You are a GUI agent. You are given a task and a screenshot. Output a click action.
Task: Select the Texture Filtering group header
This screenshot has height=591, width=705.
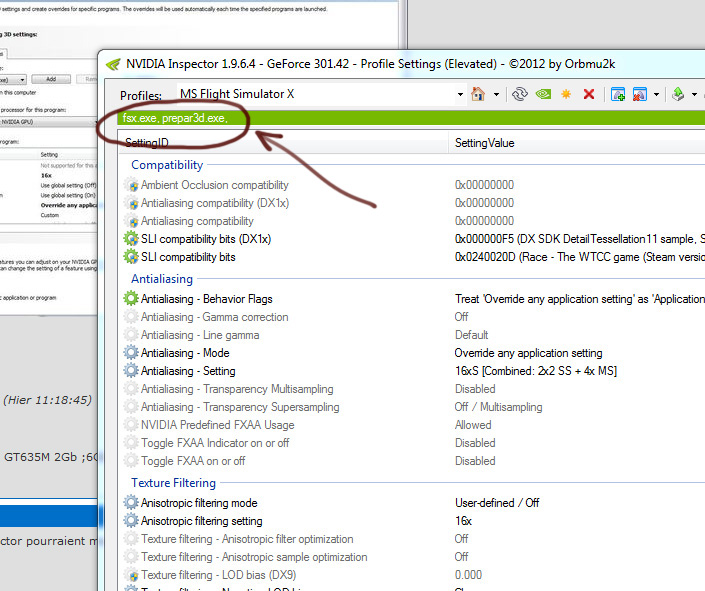point(174,483)
